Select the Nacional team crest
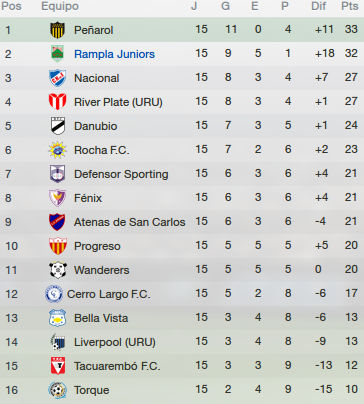 coord(57,78)
